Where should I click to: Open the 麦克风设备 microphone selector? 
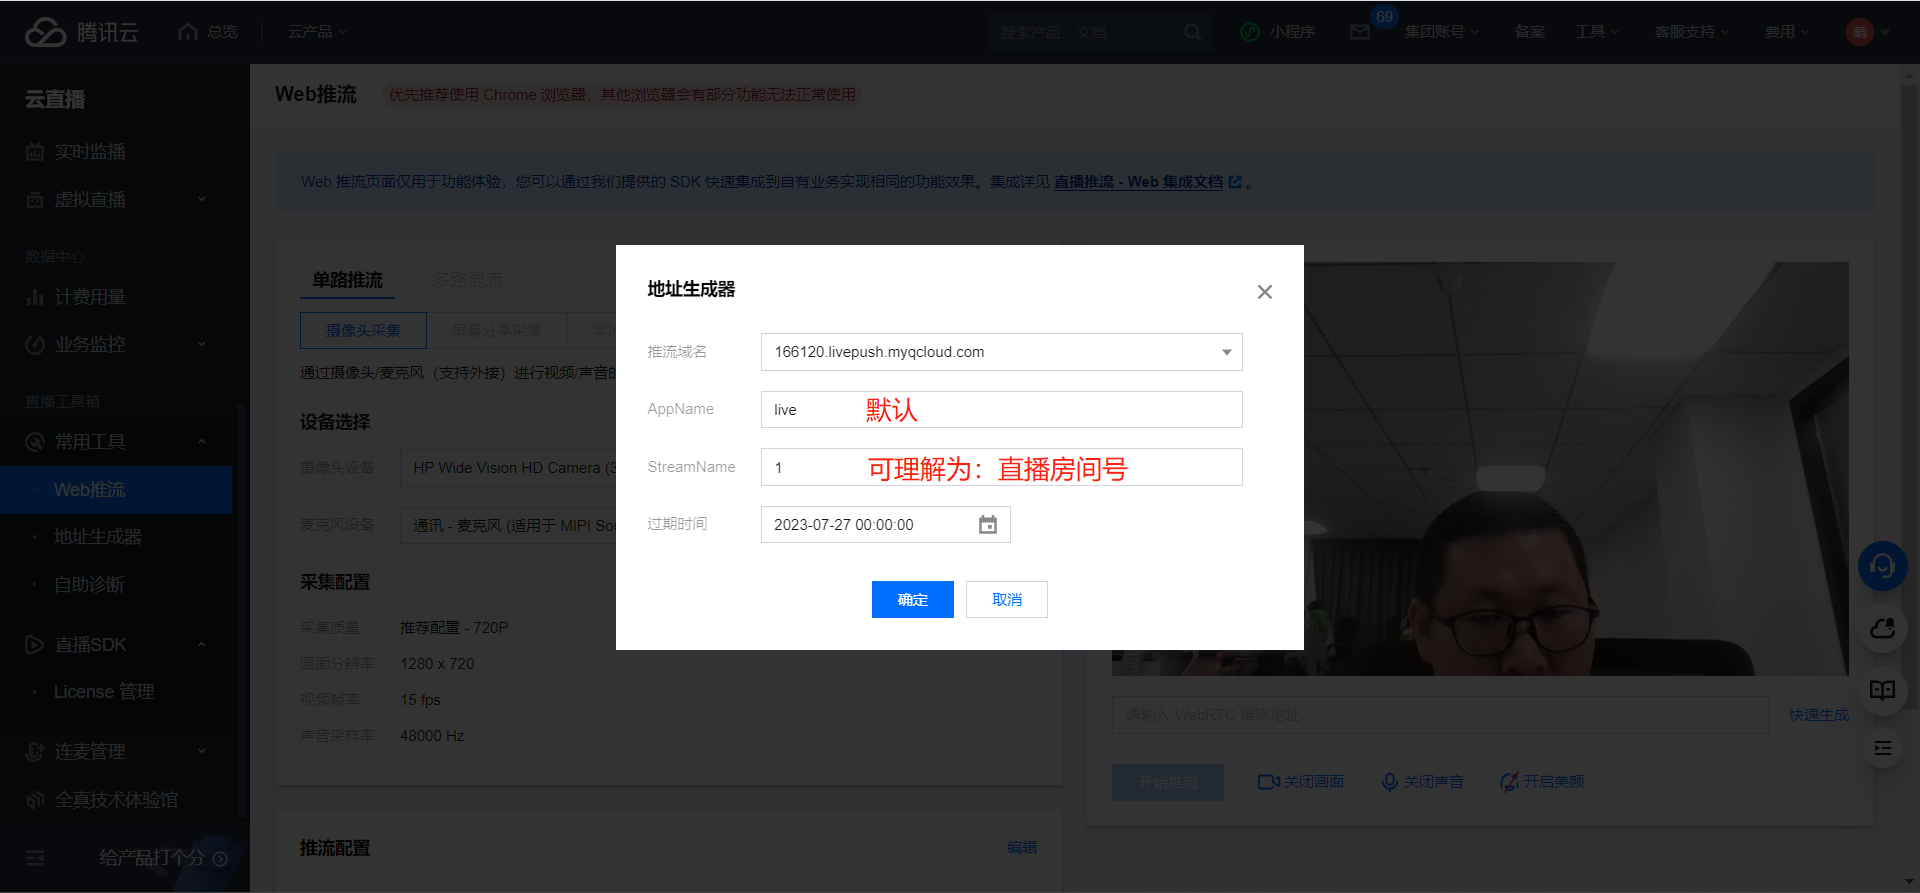pos(508,525)
